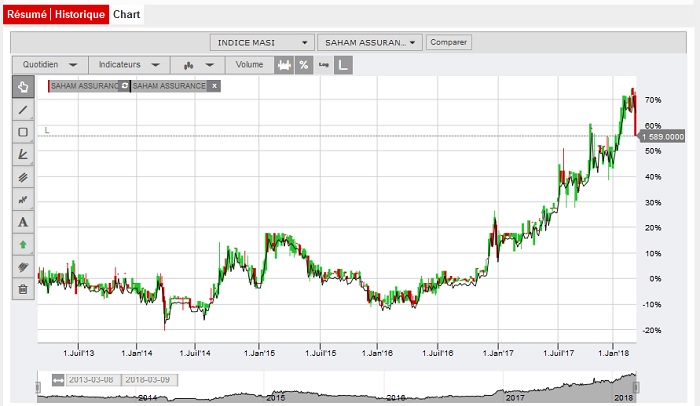Choose the rectangle shape tool
Screen dimensions: 700x406
[x=23, y=132]
